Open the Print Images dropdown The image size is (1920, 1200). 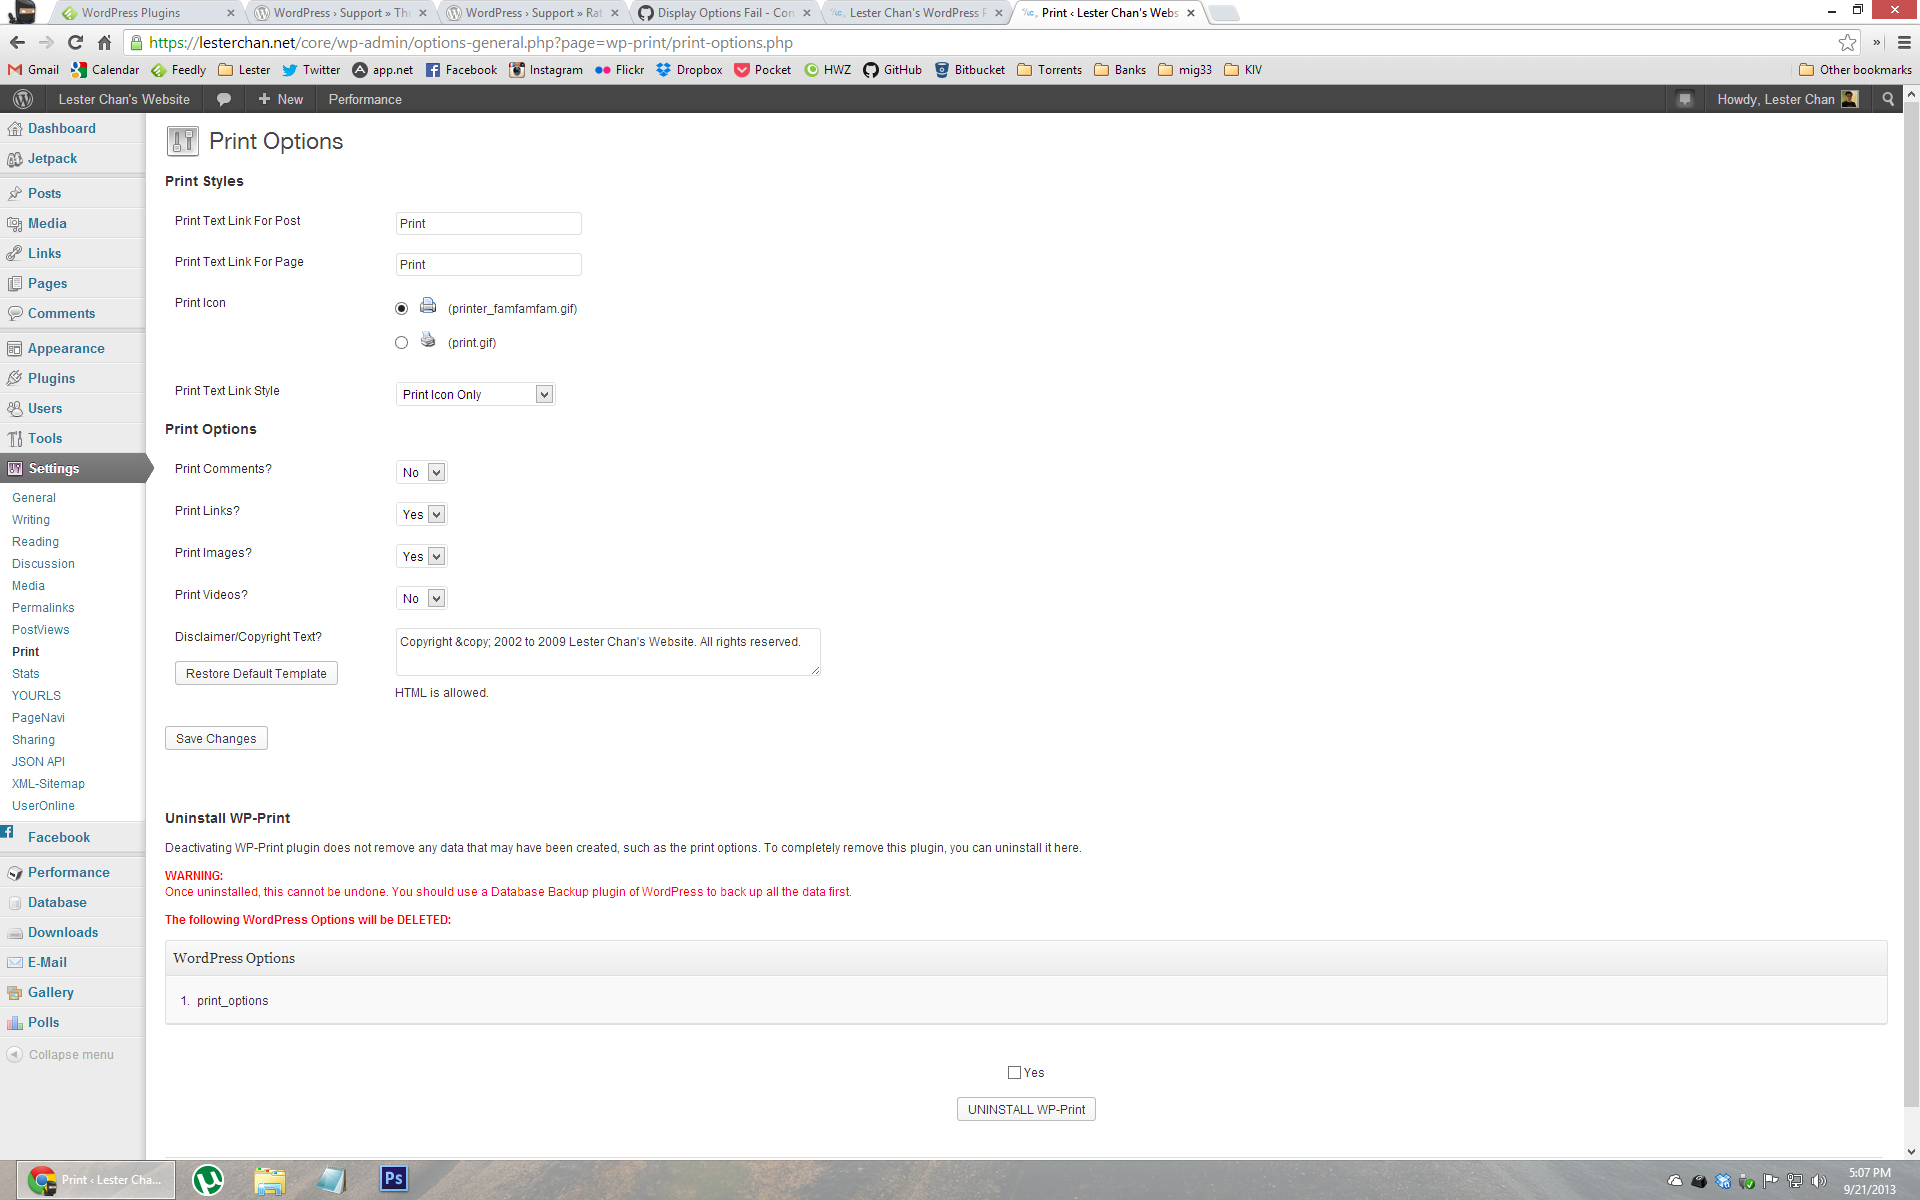(x=421, y=557)
